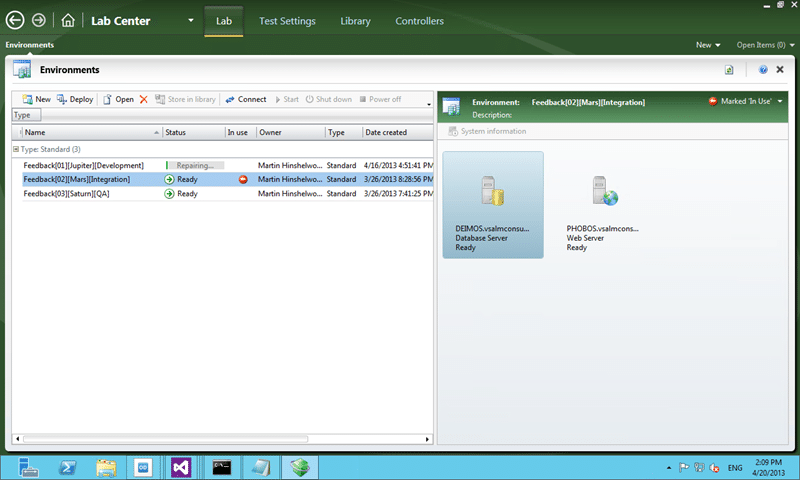Open the green Test Manager taskbar icon

tap(300, 467)
